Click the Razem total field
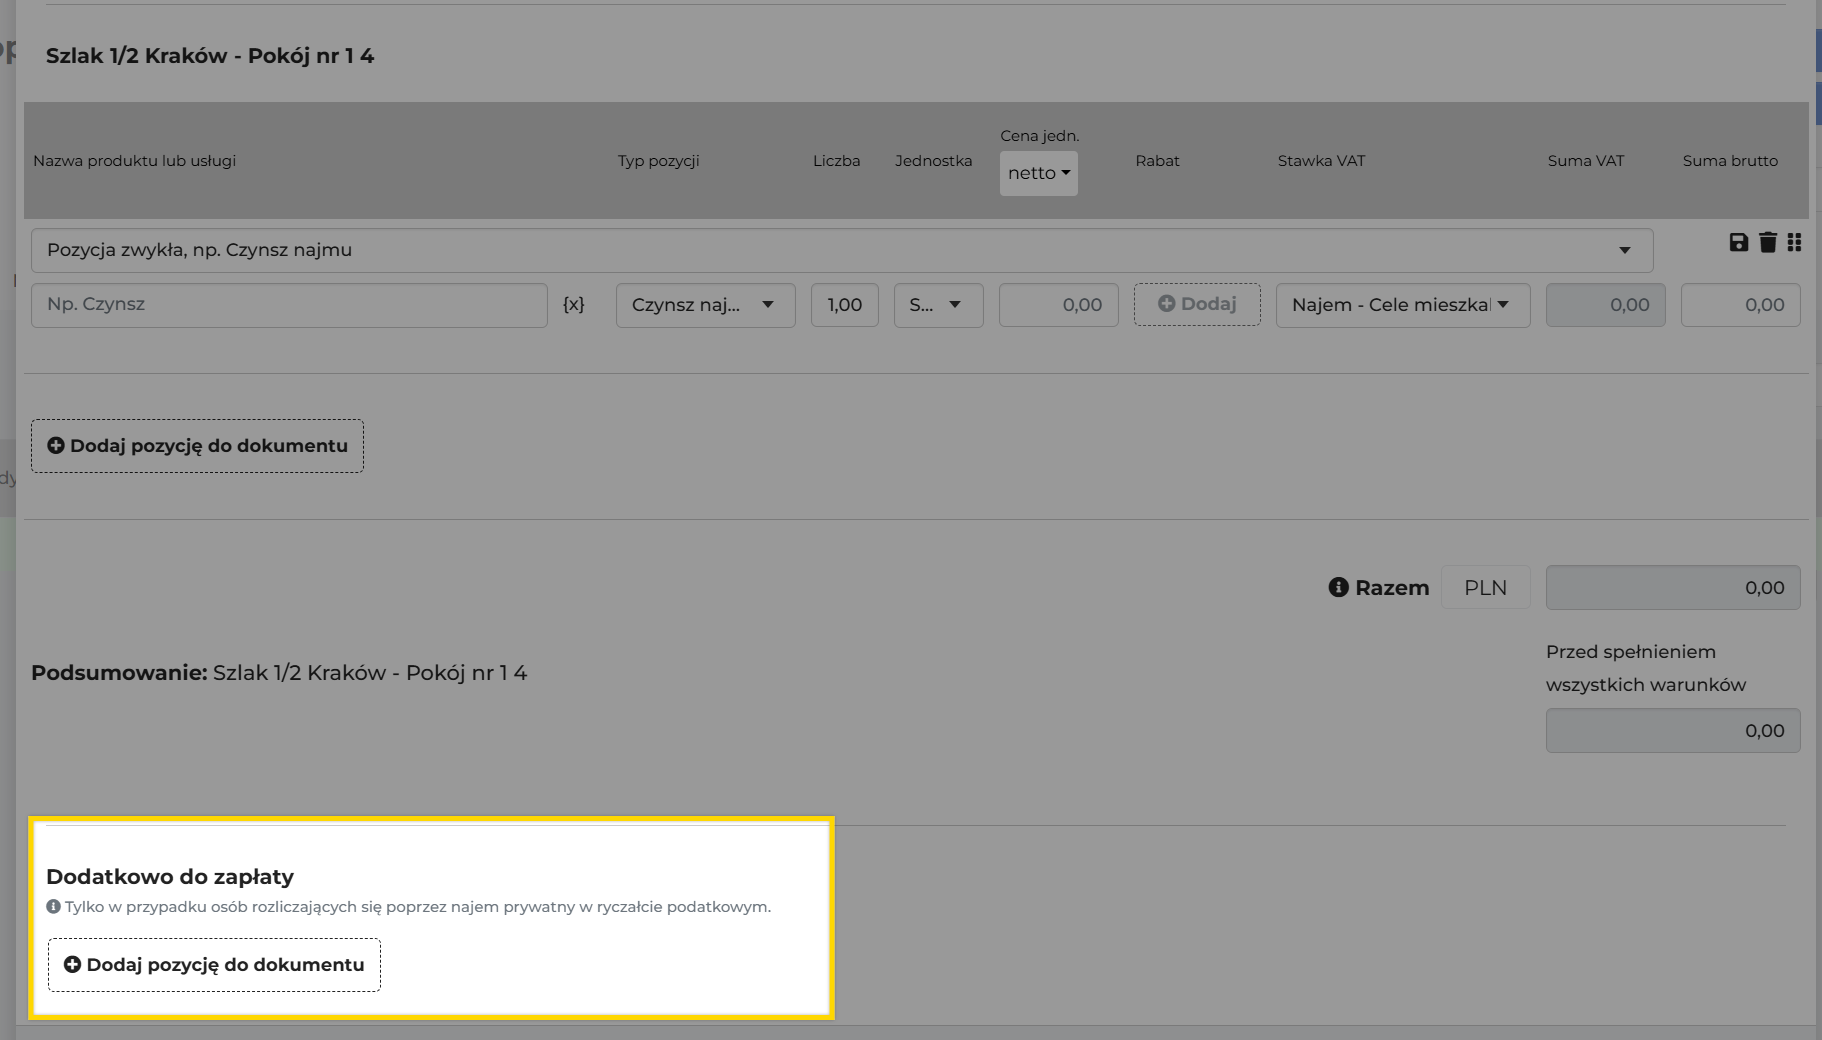This screenshot has height=1040, width=1822. click(x=1673, y=588)
